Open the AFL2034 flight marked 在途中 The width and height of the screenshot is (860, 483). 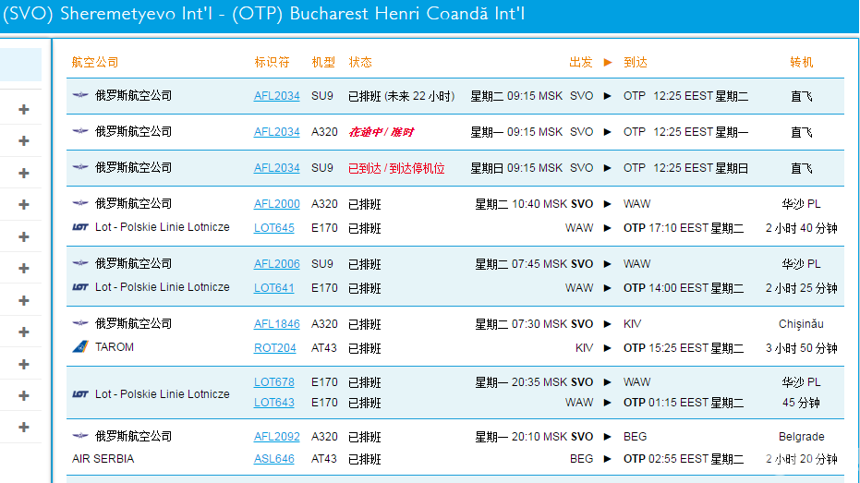click(x=276, y=132)
